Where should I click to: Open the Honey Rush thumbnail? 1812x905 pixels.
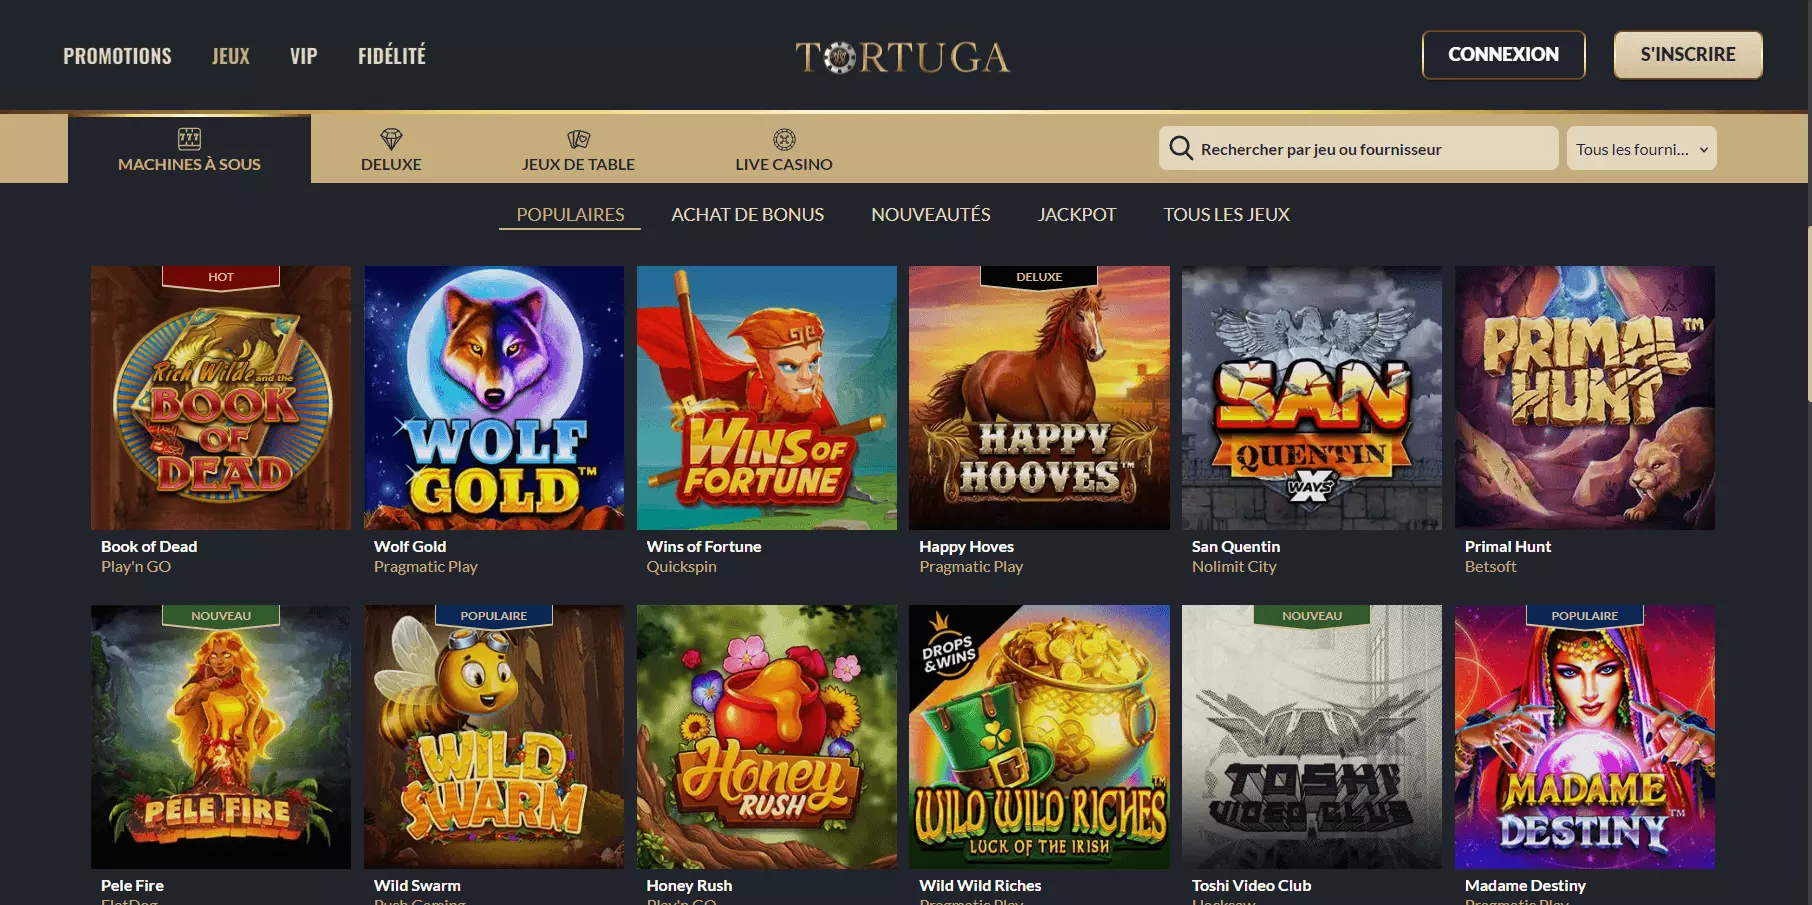tap(767, 737)
